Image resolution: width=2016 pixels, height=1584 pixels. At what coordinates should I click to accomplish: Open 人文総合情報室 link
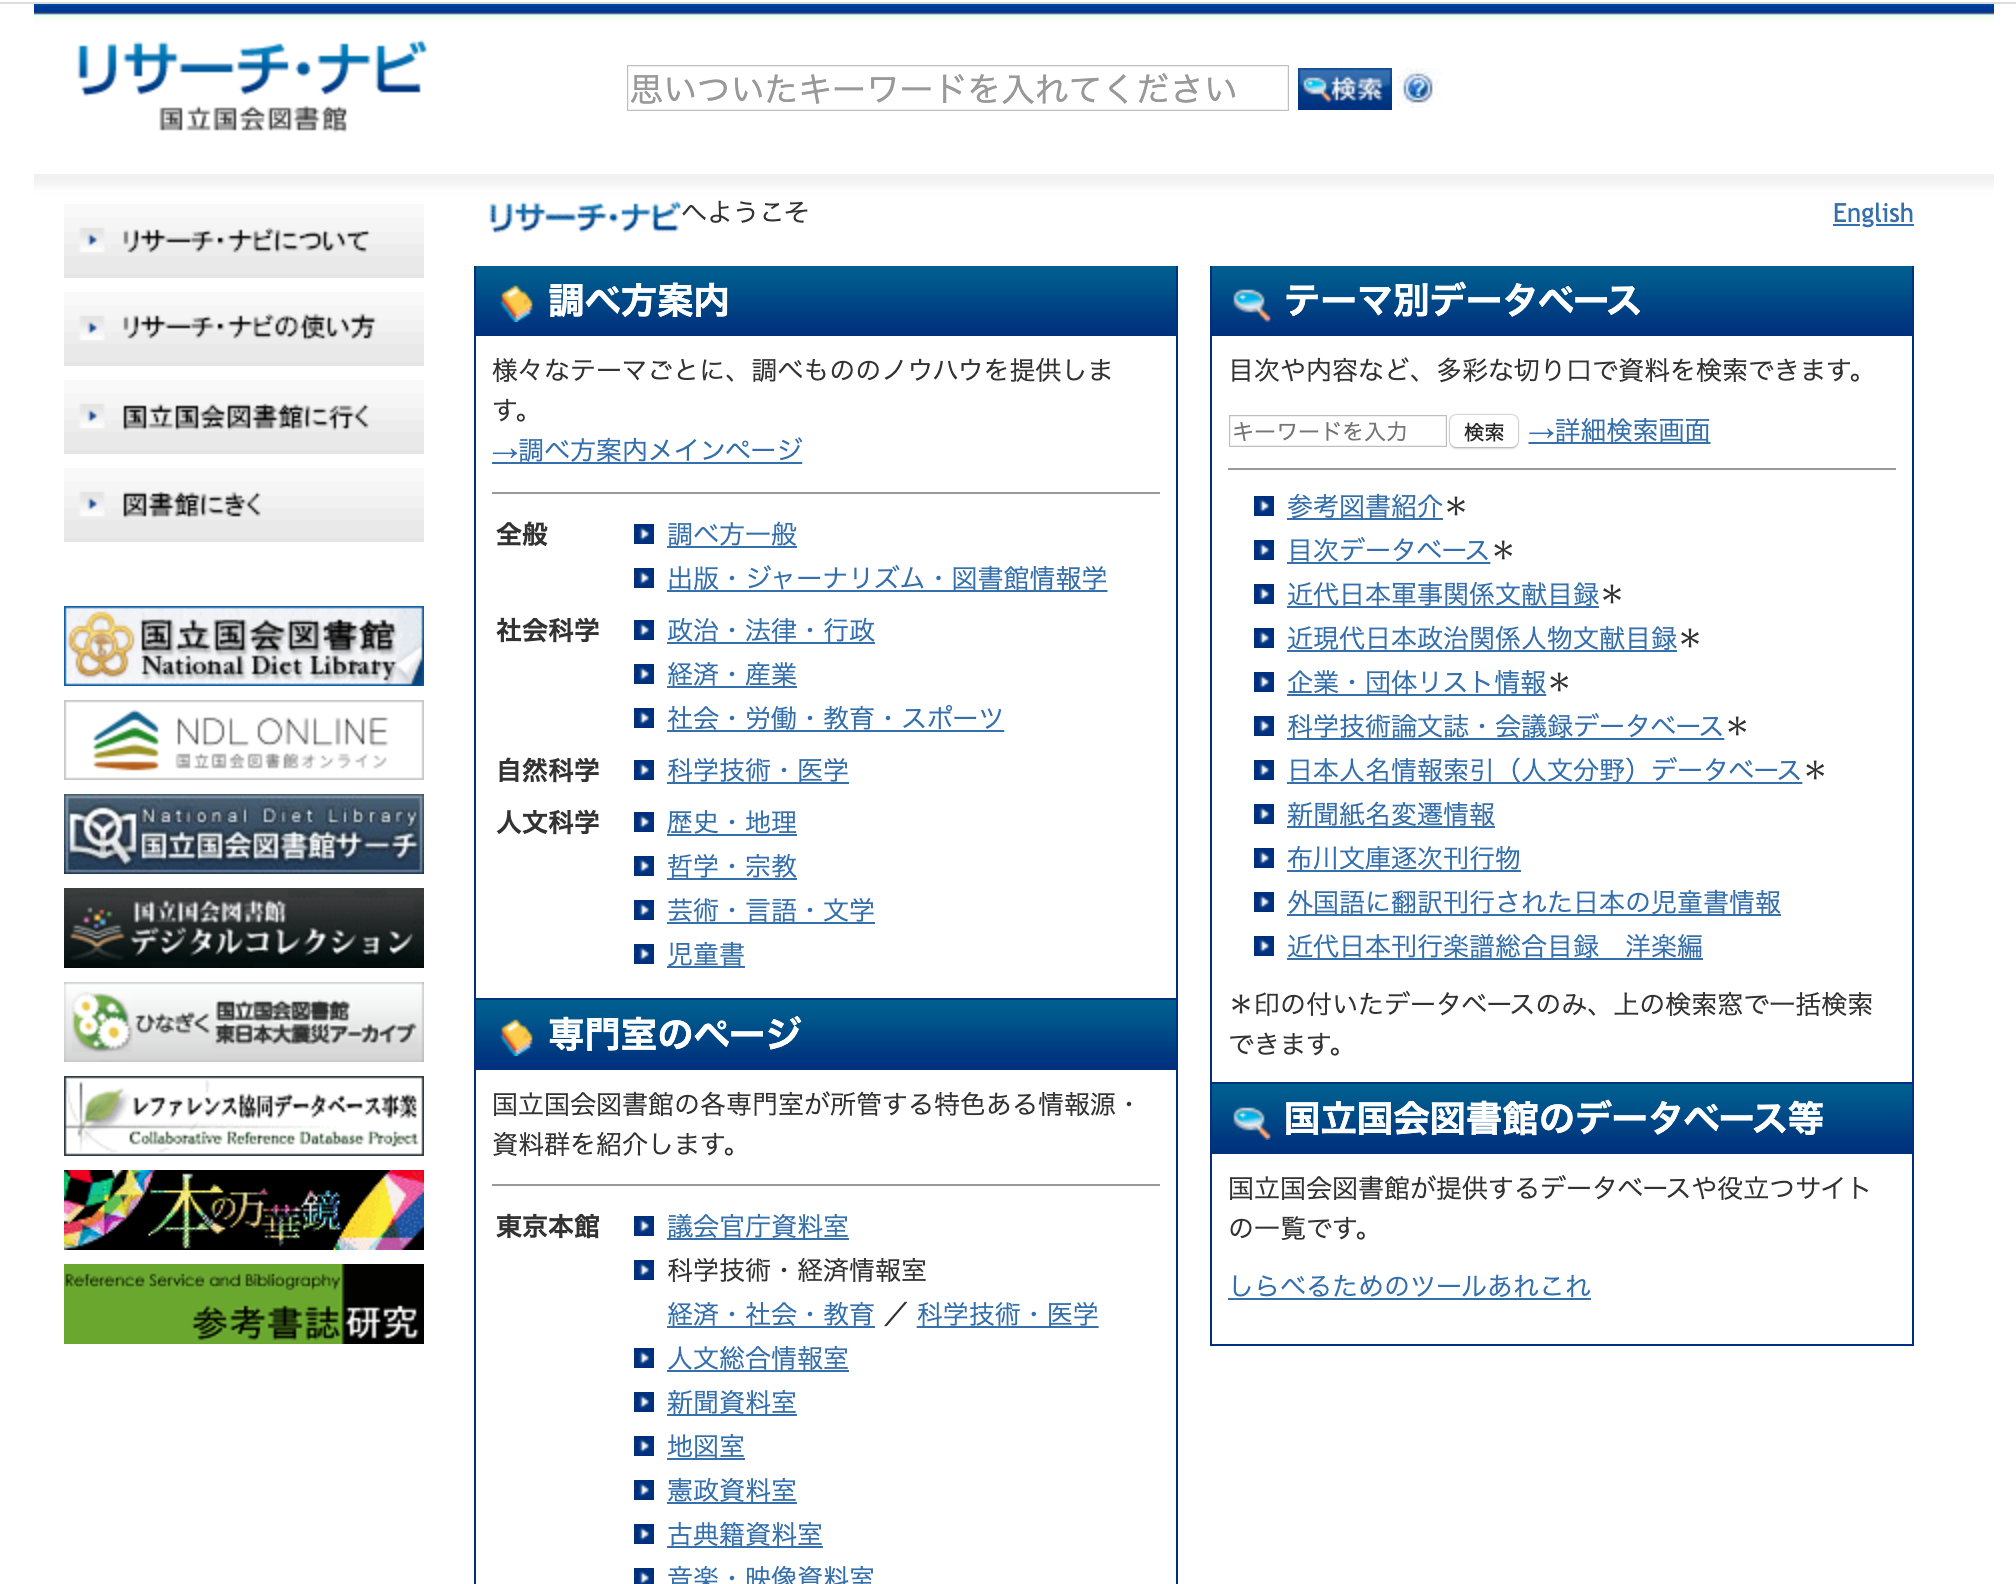coord(758,1359)
